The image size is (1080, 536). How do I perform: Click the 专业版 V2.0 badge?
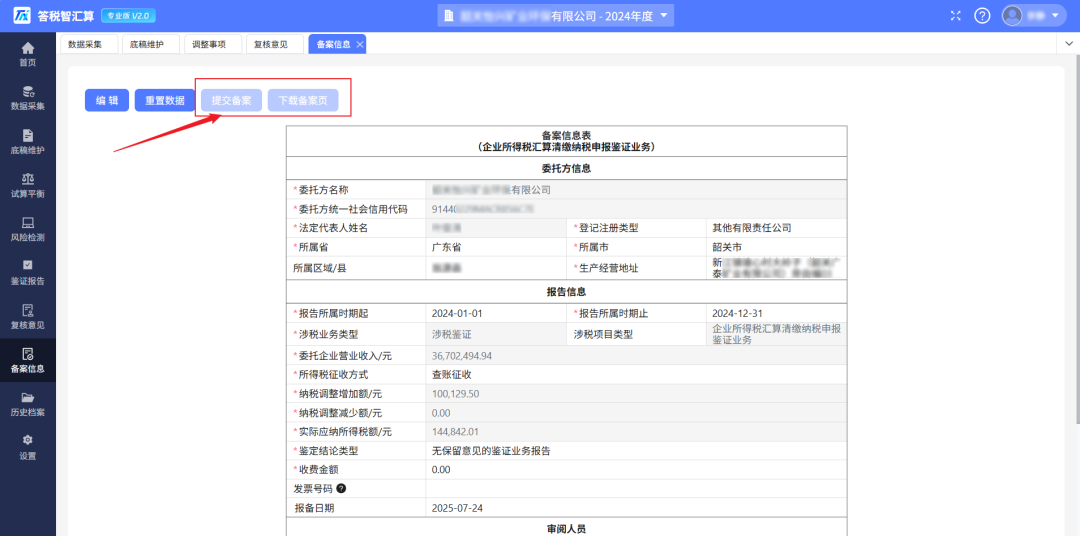pos(129,15)
